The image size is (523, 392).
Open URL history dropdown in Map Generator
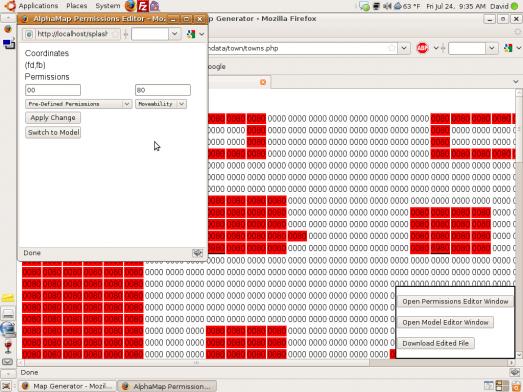tap(404, 48)
